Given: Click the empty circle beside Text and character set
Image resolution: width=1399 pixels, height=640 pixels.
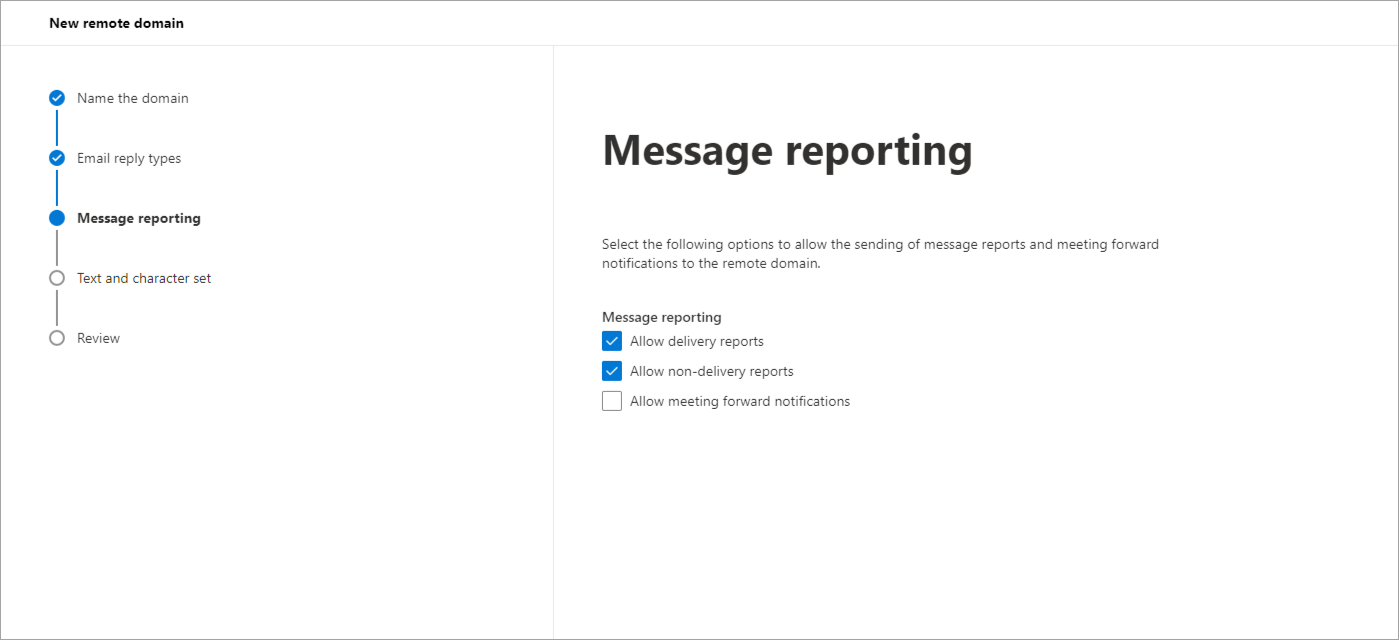Looking at the screenshot, I should 57,278.
